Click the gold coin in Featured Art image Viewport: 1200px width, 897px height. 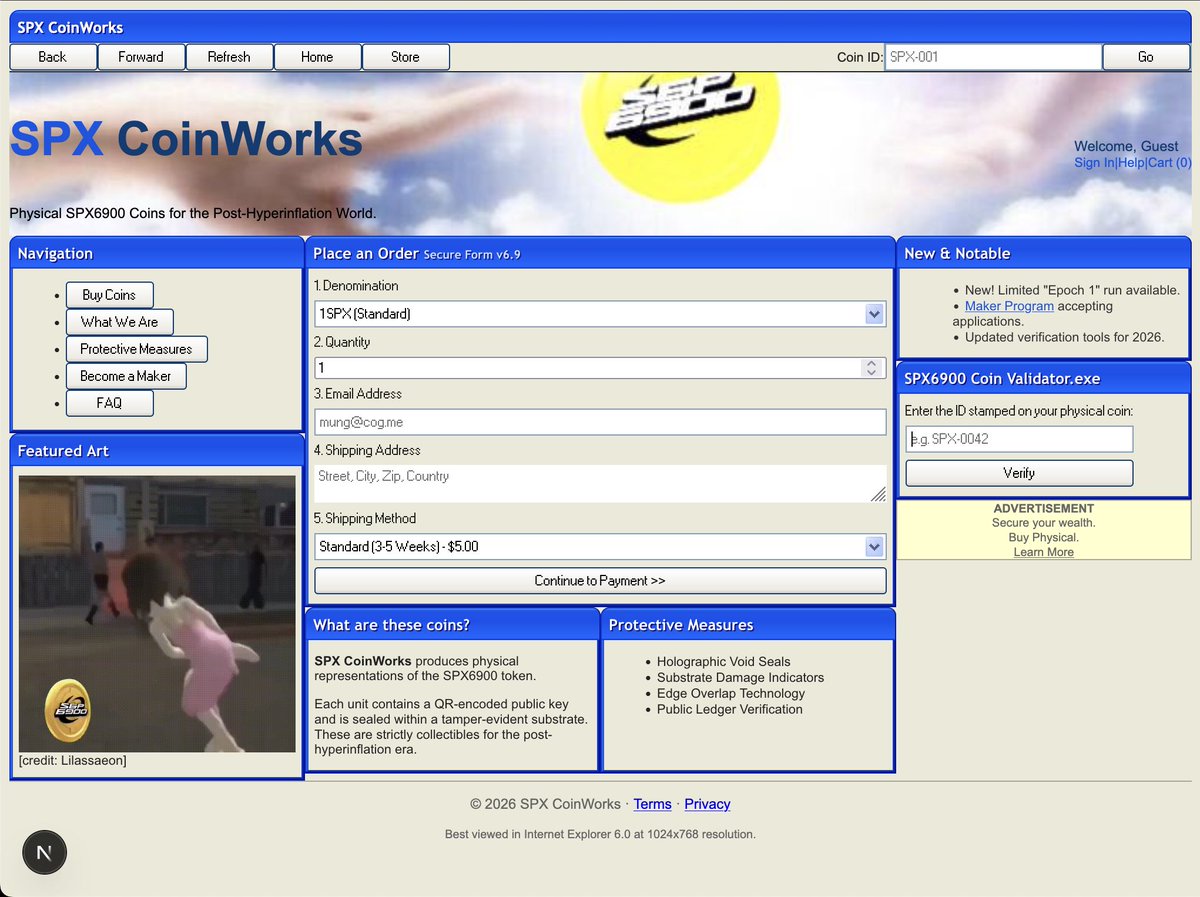click(x=68, y=710)
